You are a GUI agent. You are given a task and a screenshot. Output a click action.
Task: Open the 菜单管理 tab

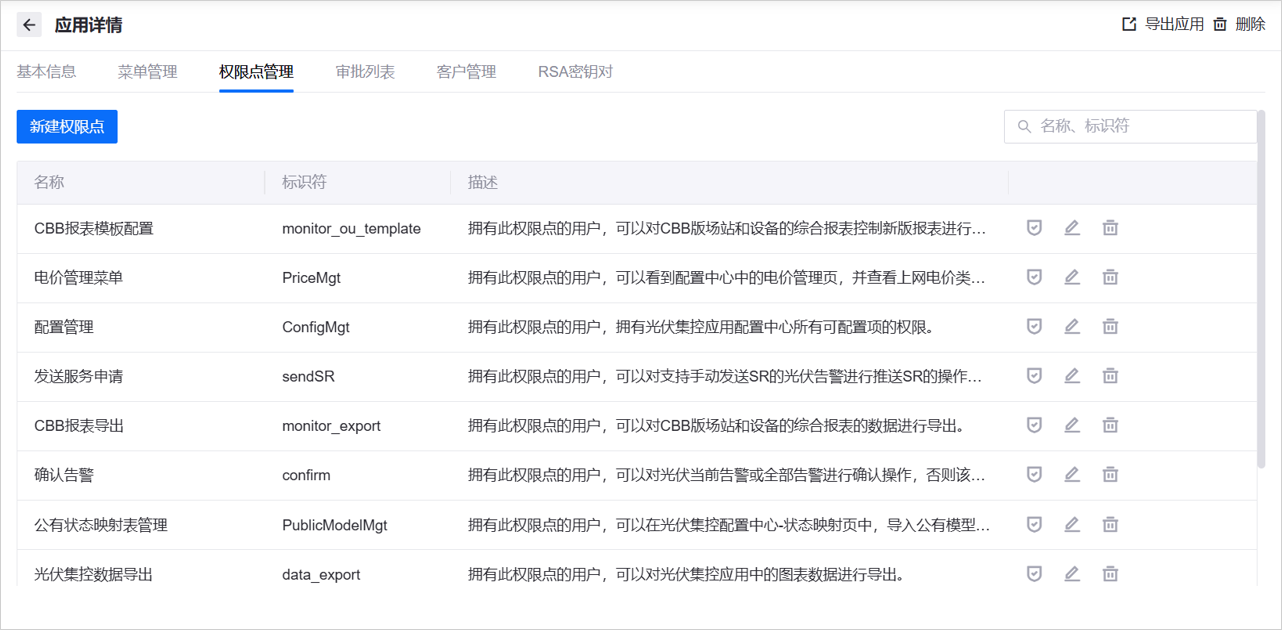click(147, 72)
